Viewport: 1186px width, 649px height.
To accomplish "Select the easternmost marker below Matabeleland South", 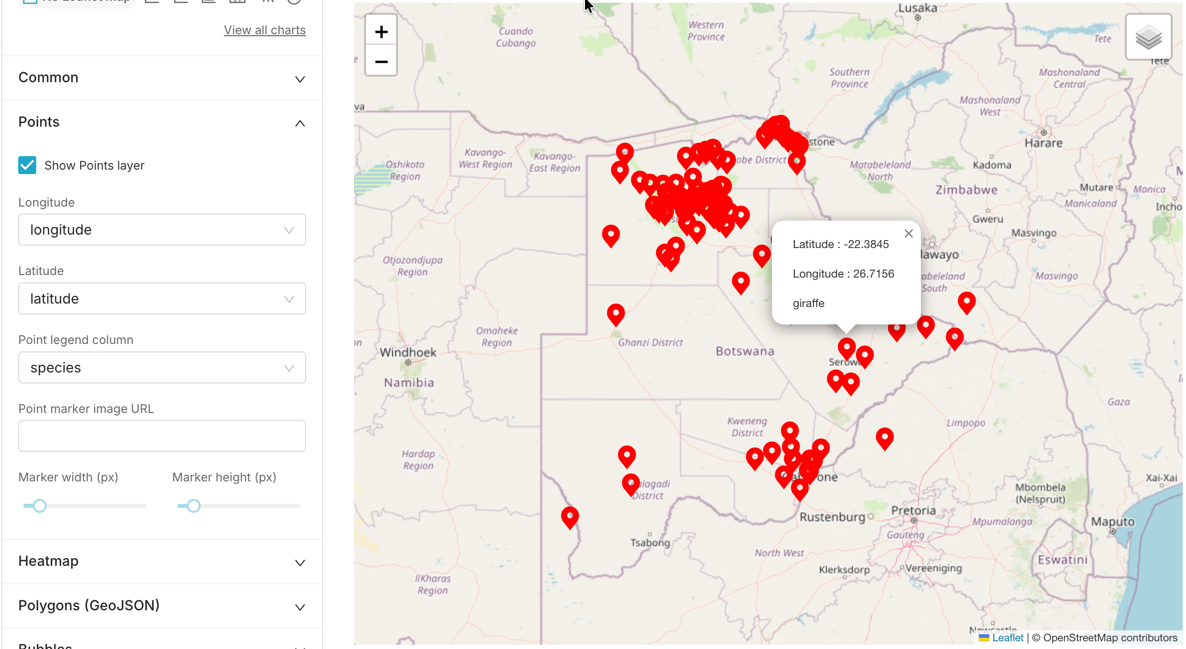I will point(966,303).
